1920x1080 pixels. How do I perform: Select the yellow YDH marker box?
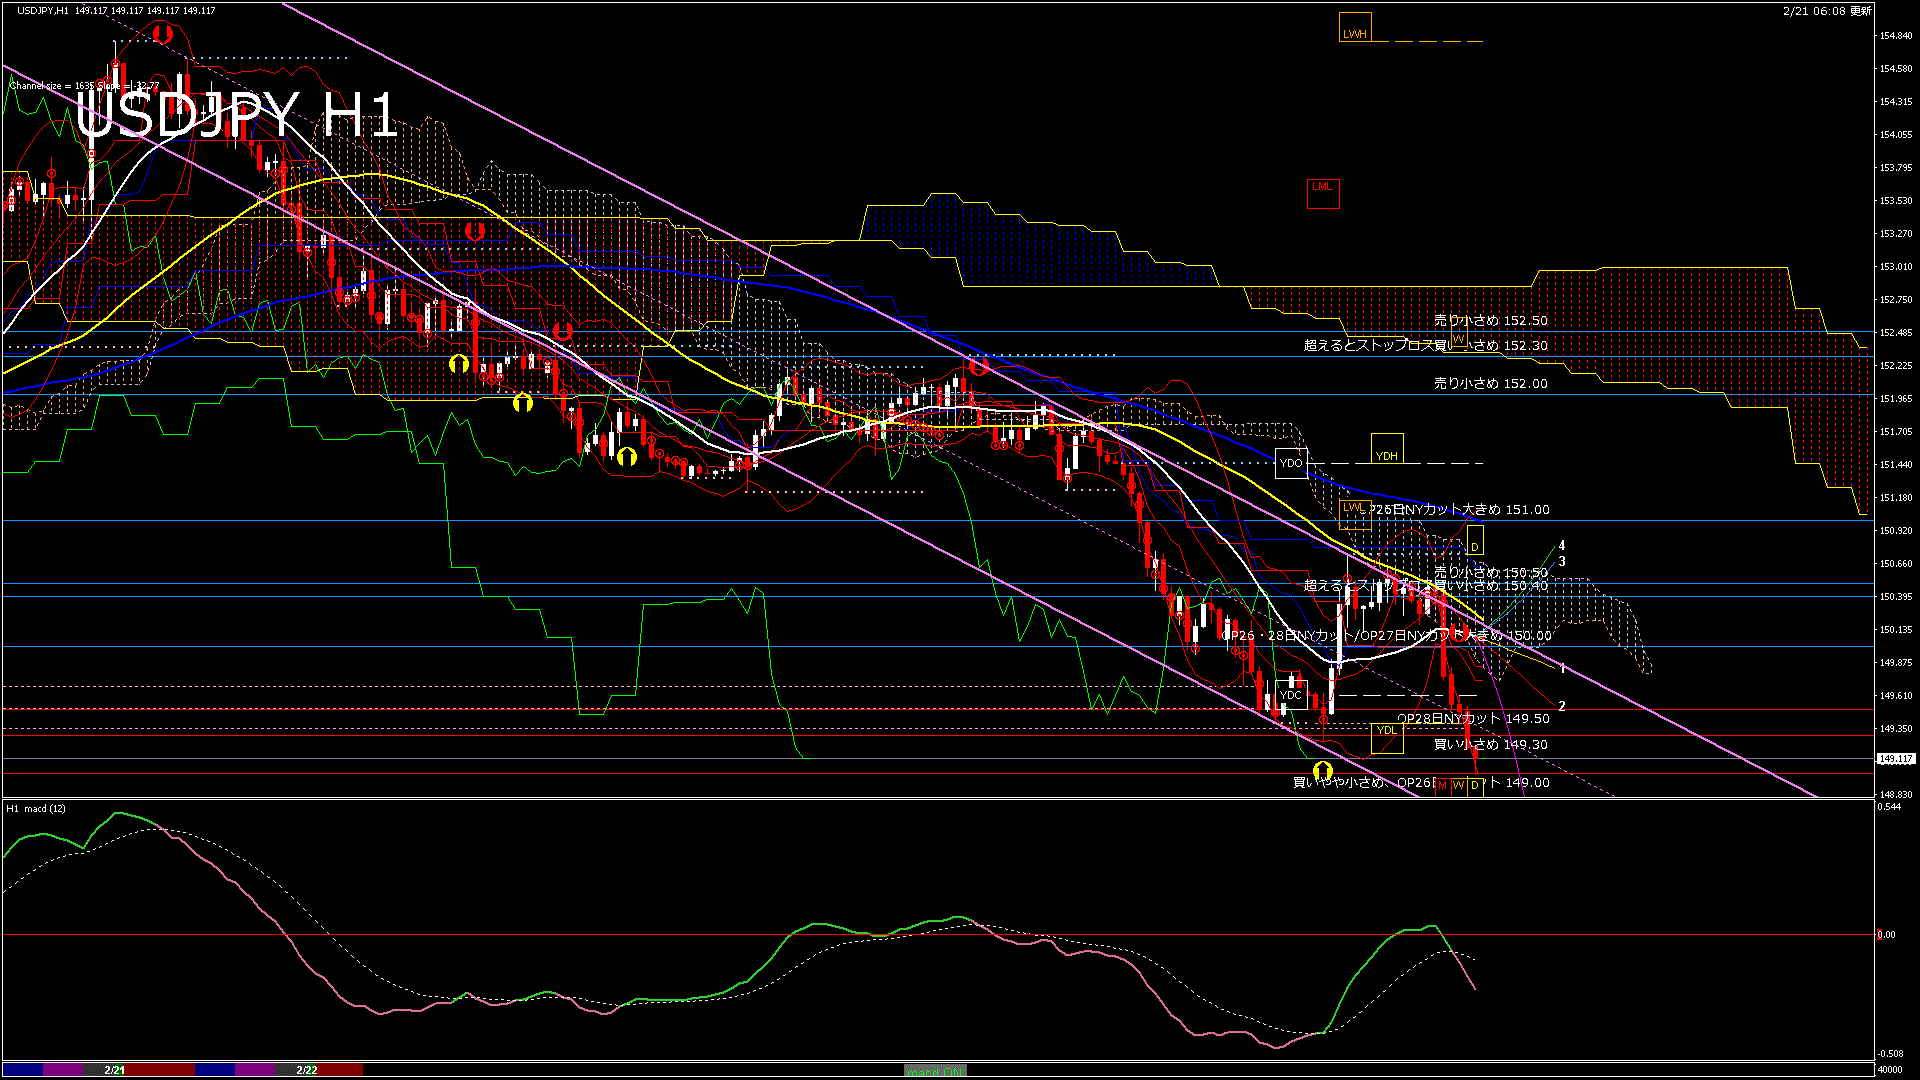click(1386, 449)
